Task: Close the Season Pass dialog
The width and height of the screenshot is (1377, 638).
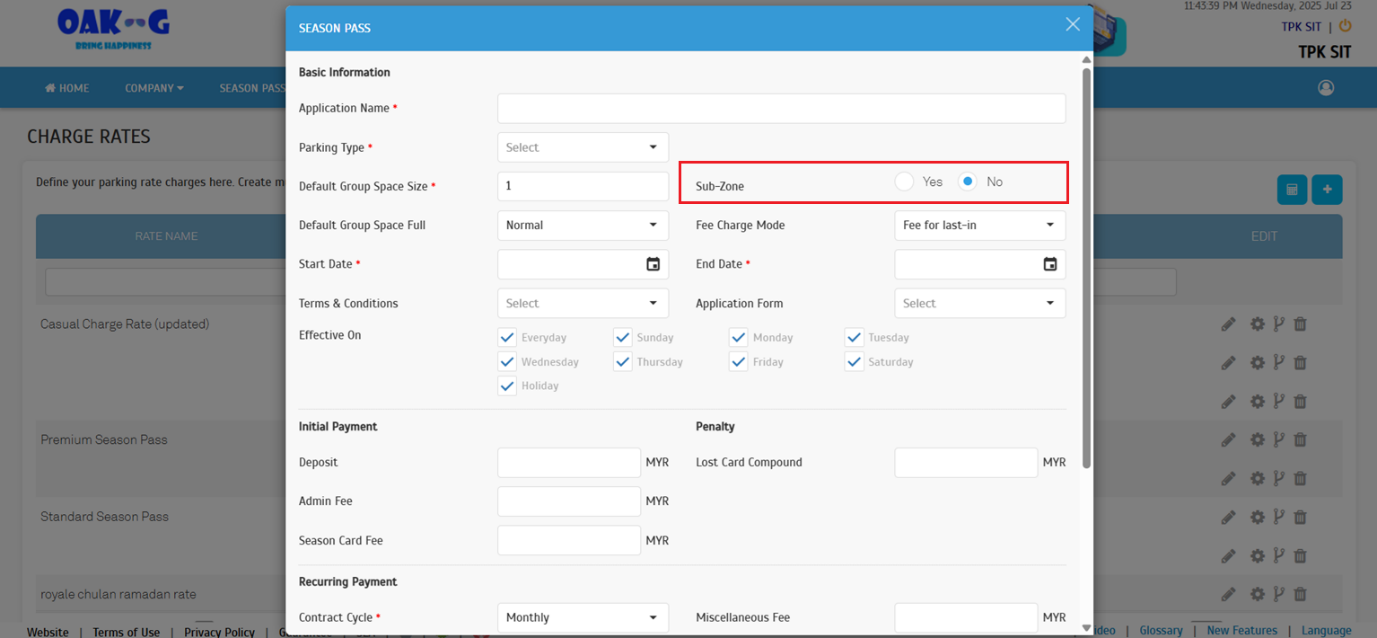Action: click(x=1072, y=25)
